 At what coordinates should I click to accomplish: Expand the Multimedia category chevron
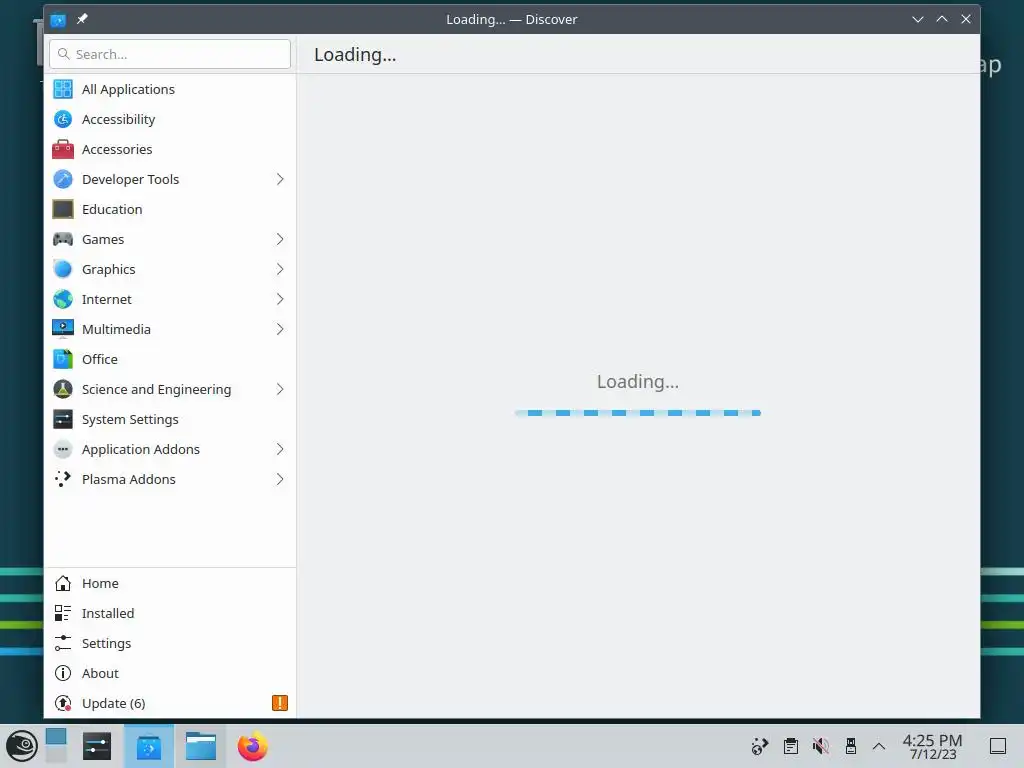(280, 329)
